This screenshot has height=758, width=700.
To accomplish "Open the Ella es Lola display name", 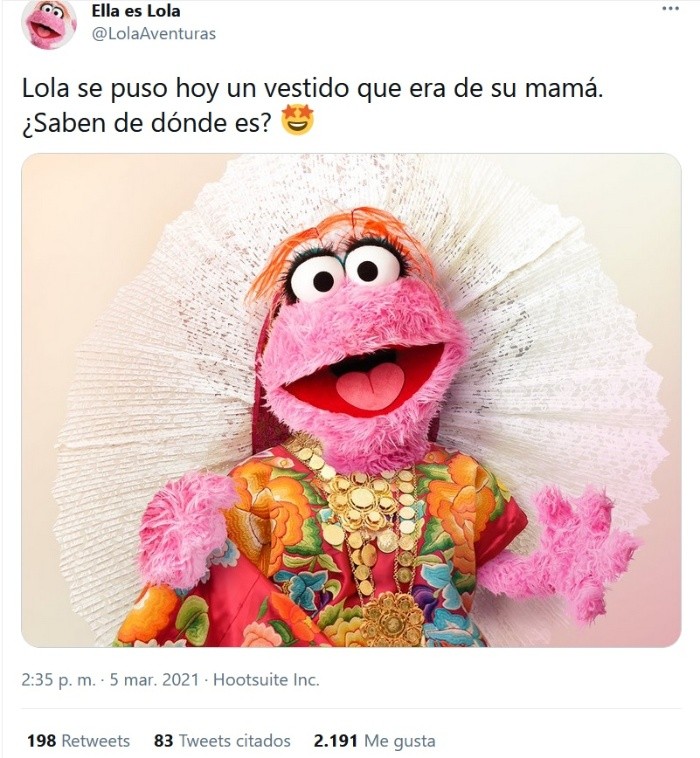I will tap(136, 11).
